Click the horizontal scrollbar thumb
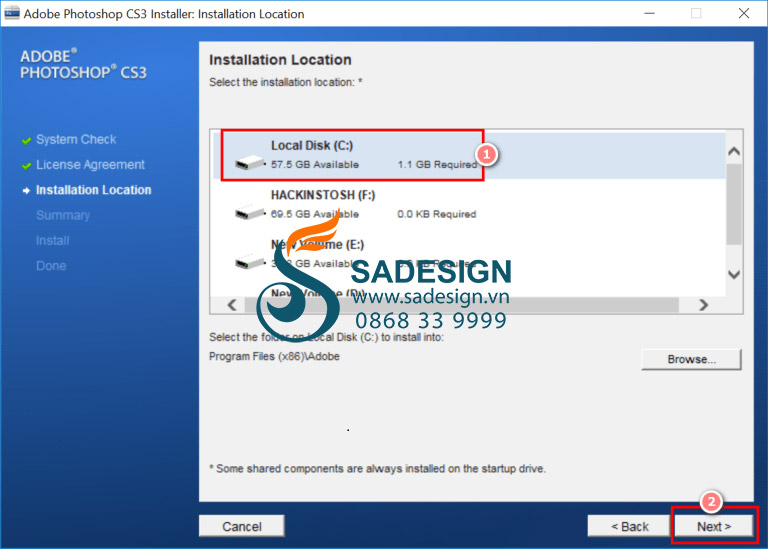 point(461,305)
